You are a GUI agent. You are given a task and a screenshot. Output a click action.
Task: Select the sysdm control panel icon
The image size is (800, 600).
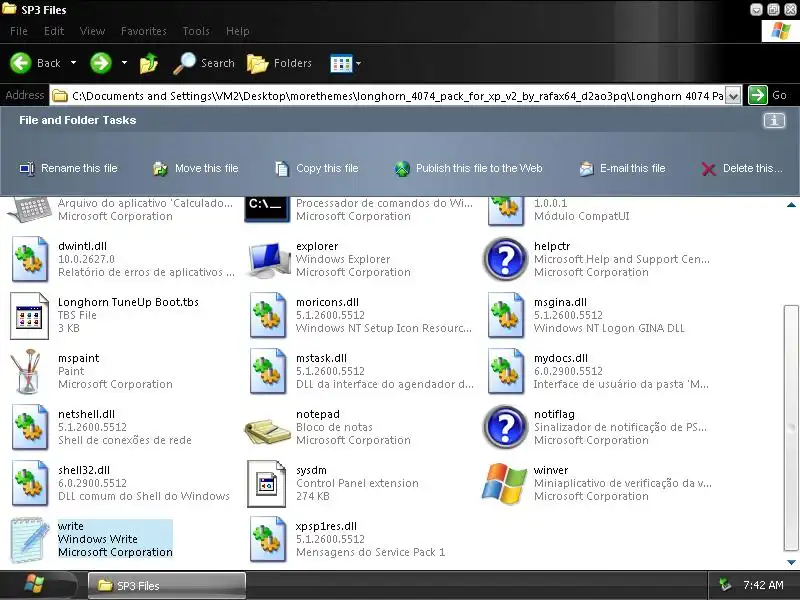tap(266, 484)
